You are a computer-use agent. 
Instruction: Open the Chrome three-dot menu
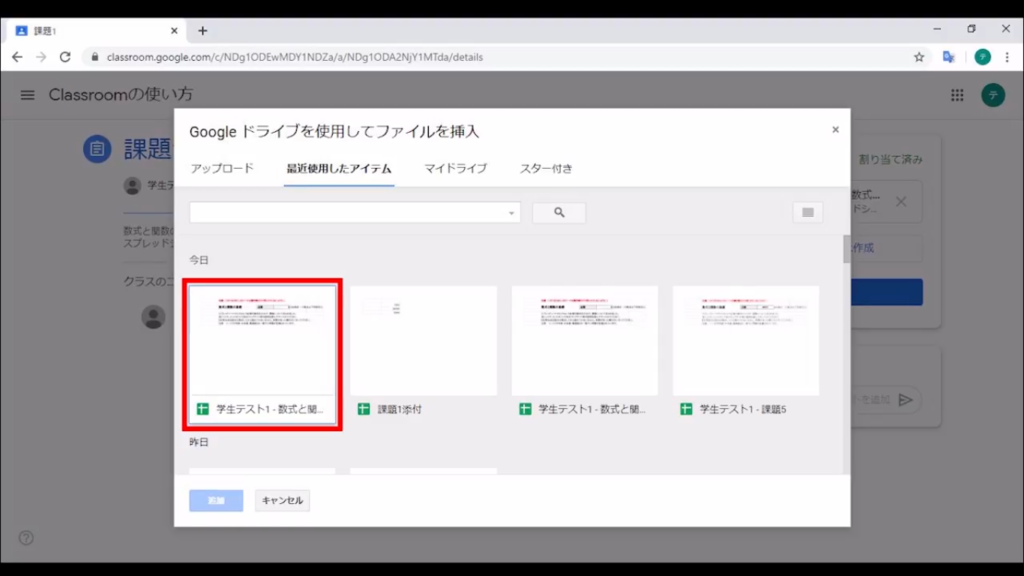click(1007, 57)
